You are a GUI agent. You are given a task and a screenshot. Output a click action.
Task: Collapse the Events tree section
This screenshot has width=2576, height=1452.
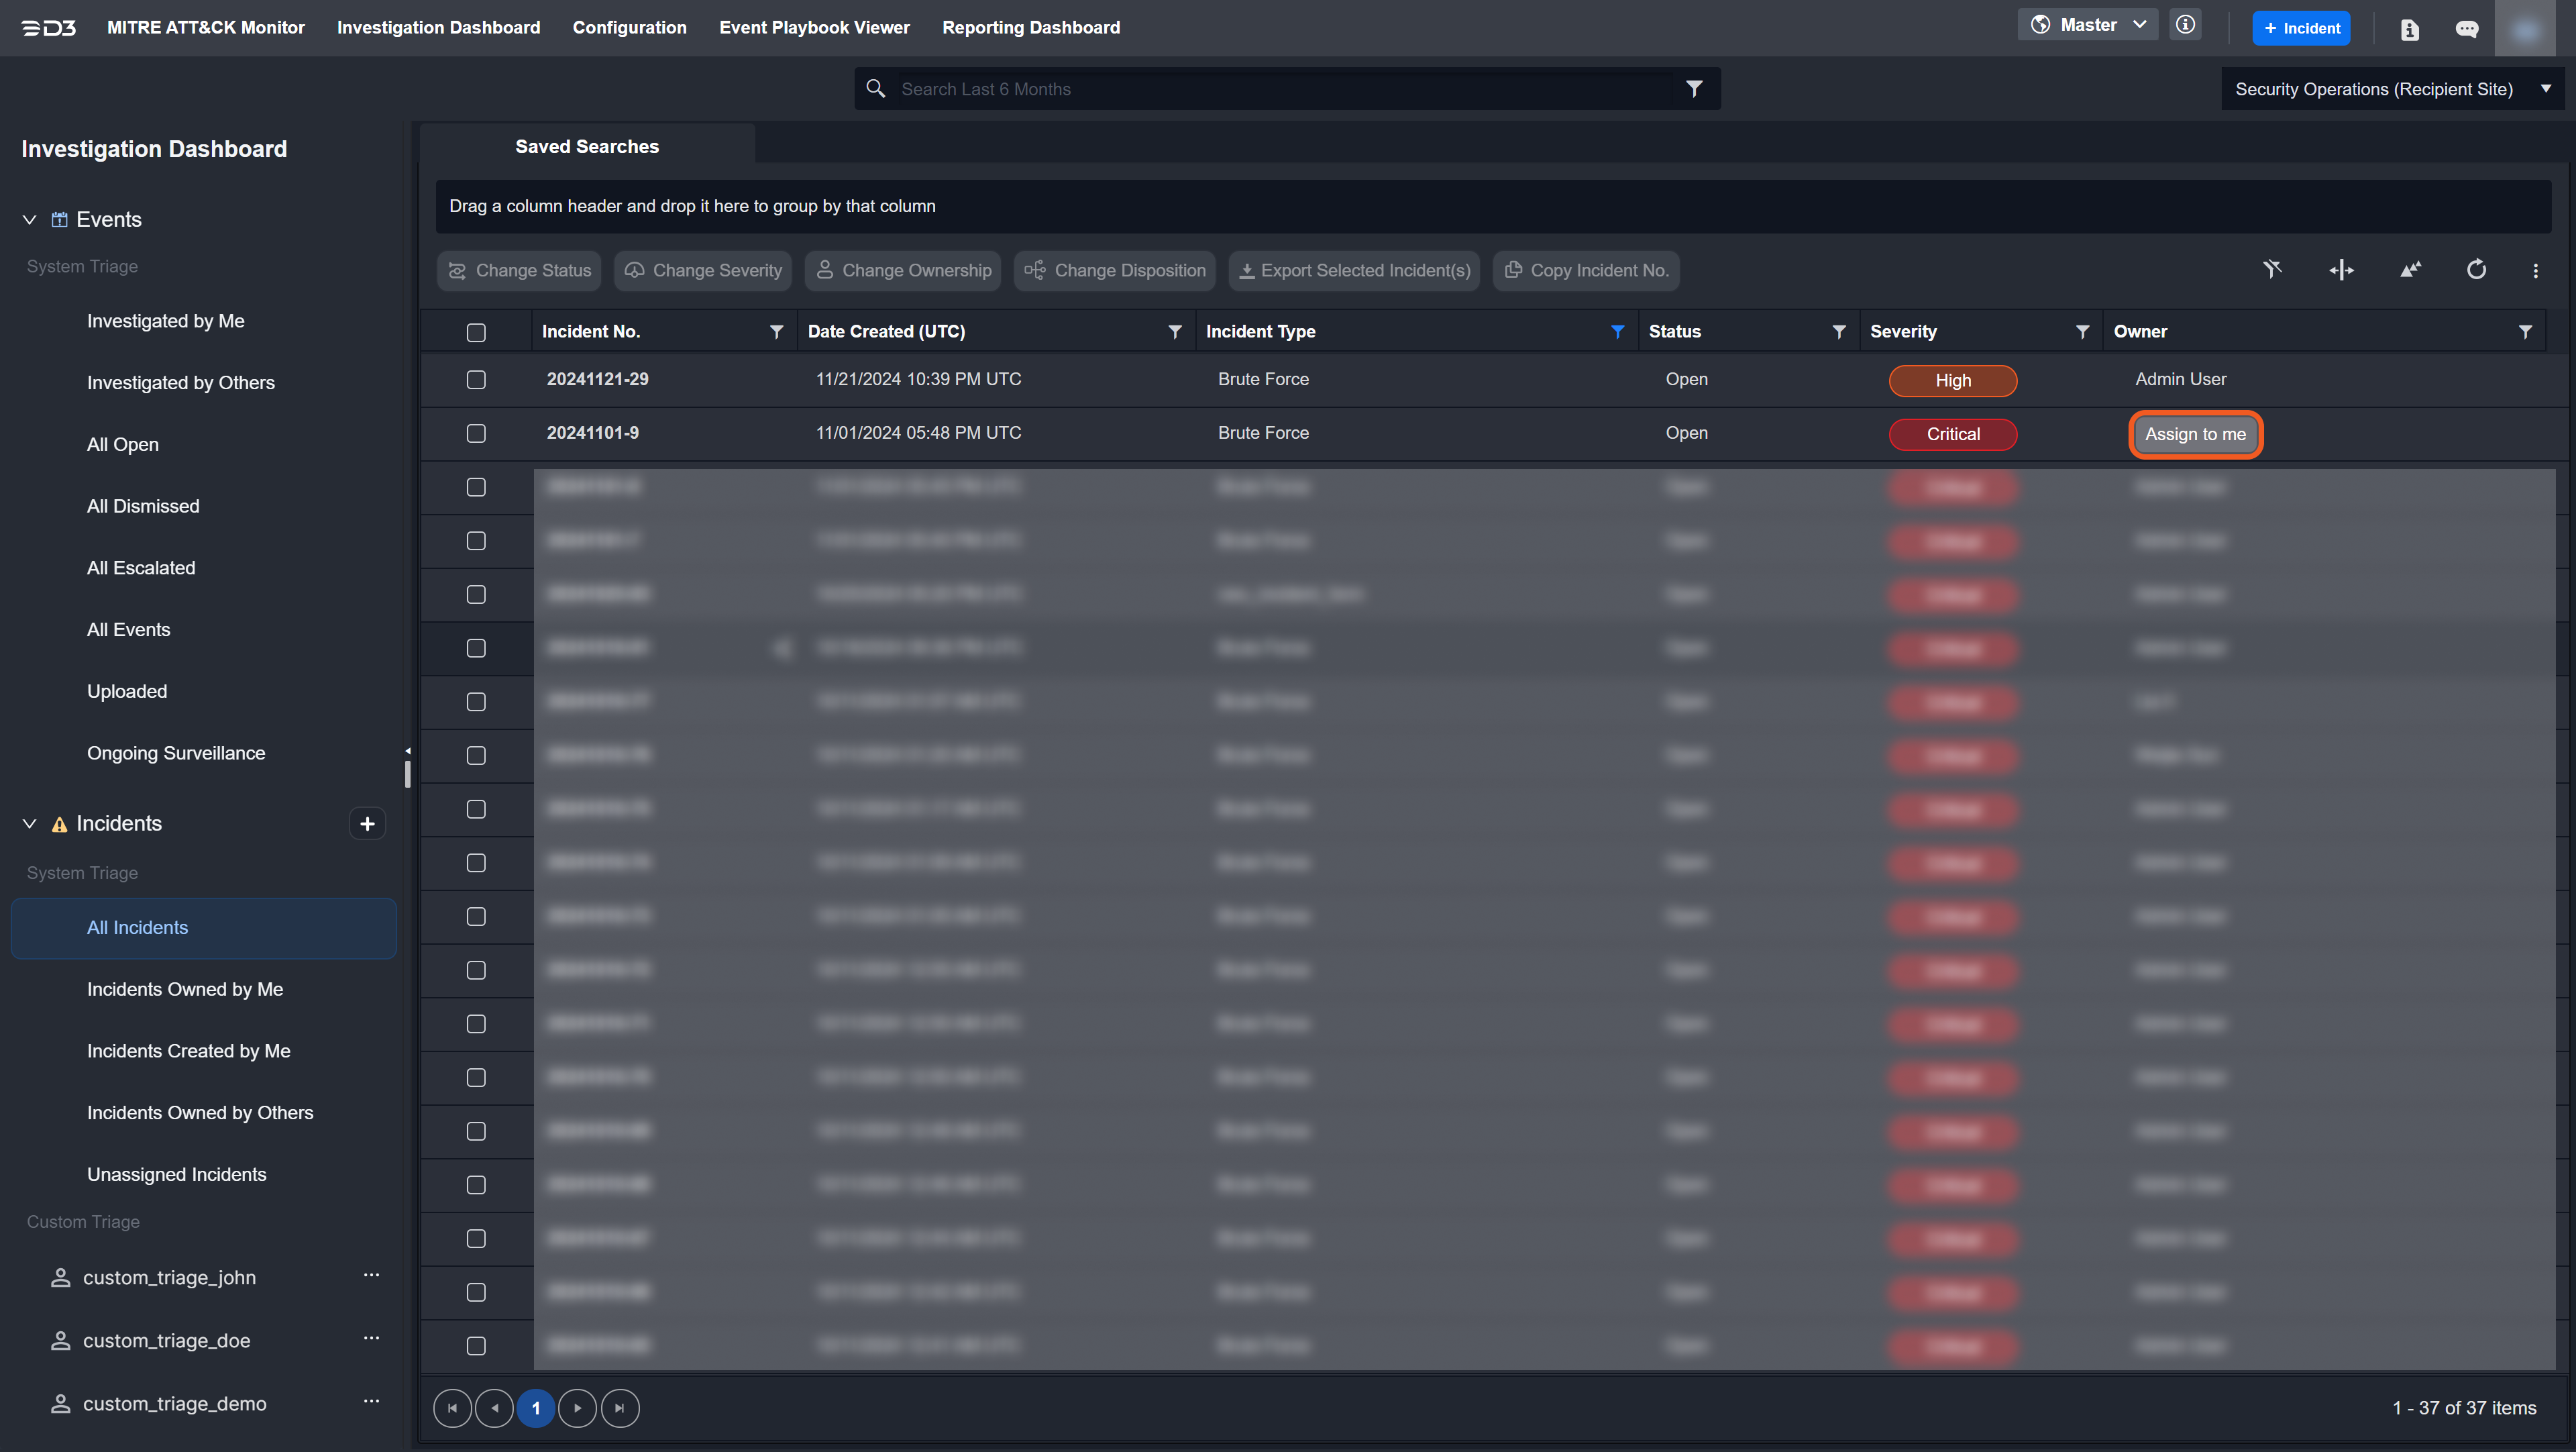point(30,219)
